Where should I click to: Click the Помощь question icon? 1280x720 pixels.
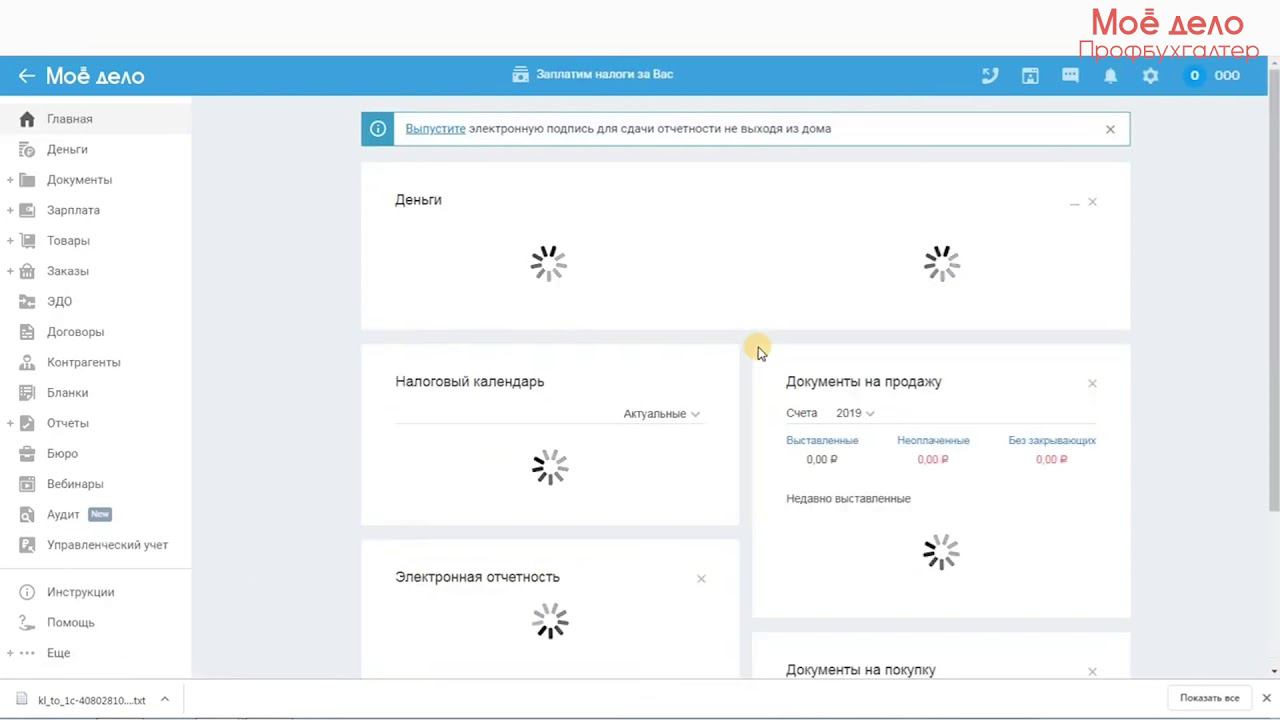coord(27,622)
